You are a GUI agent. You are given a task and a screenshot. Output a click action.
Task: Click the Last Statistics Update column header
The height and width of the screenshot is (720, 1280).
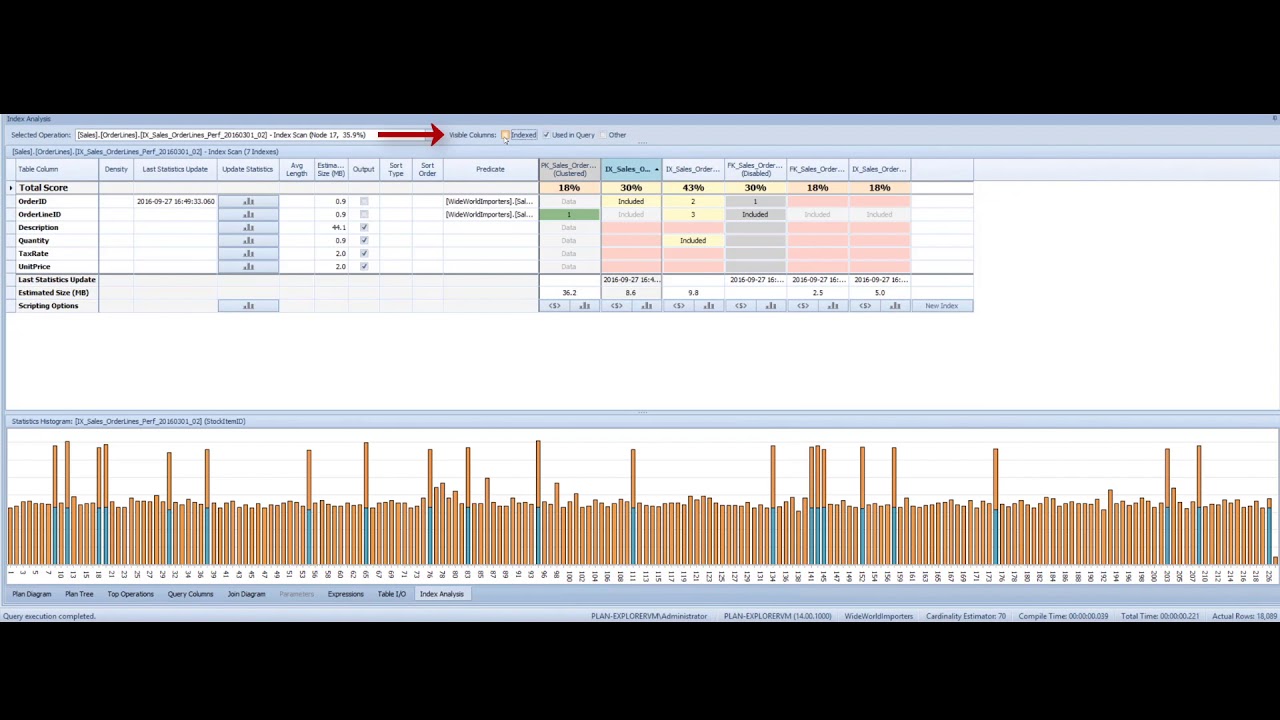(175, 169)
